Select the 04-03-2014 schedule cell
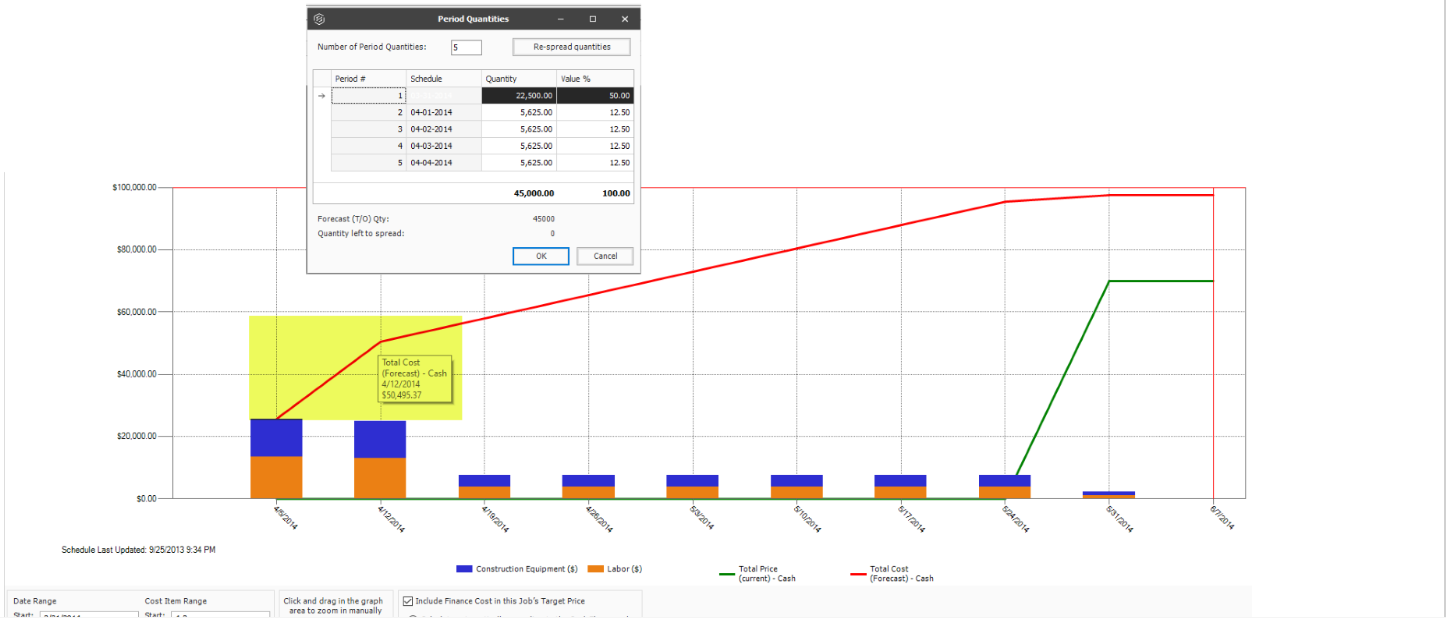 coord(444,146)
